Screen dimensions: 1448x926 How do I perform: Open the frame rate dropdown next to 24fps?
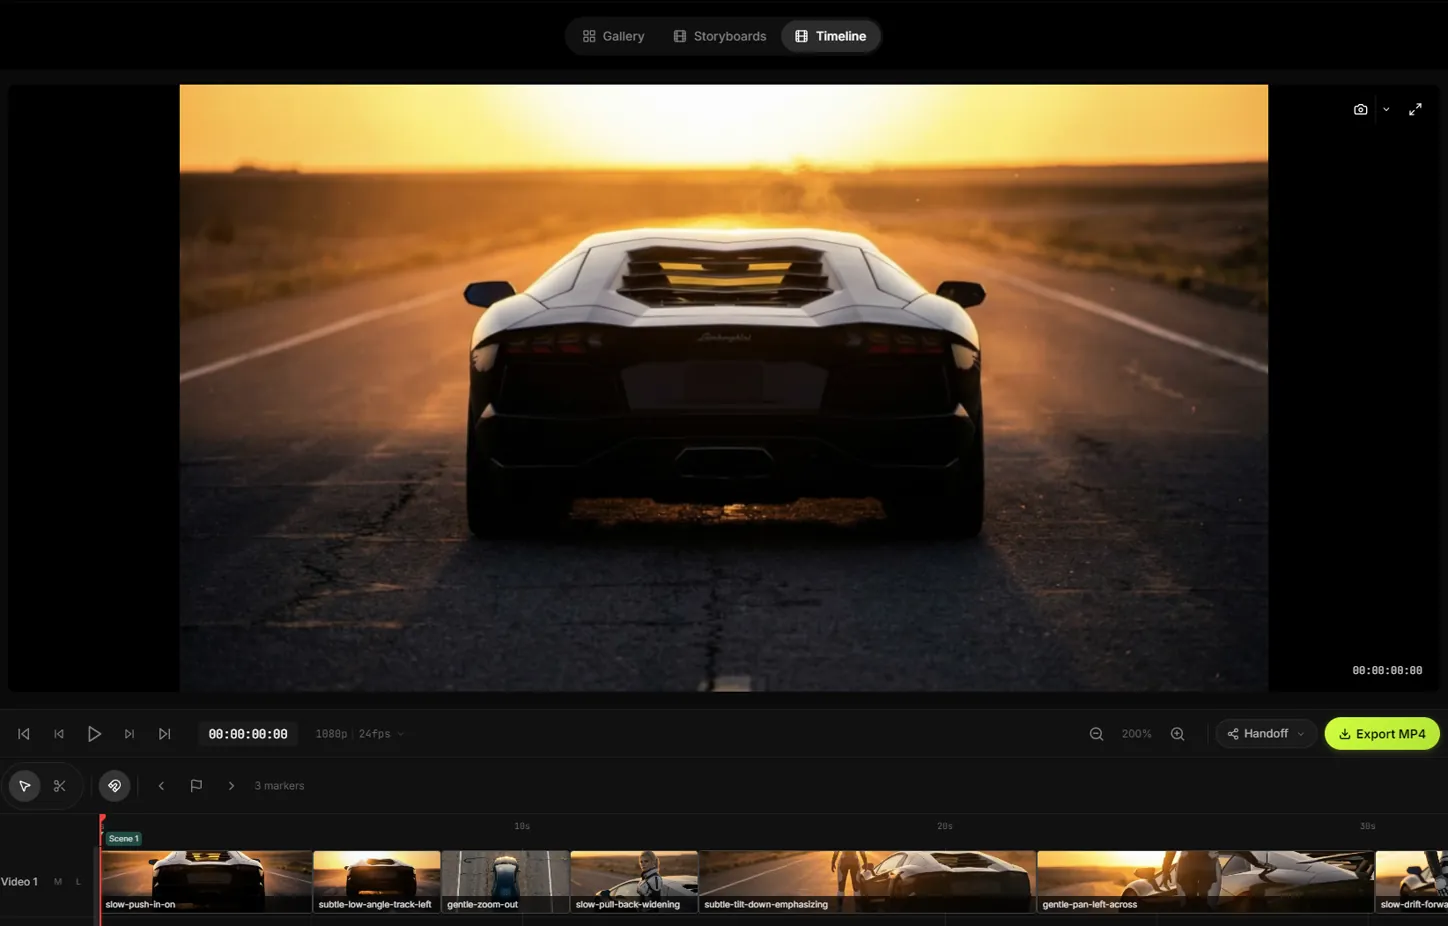(x=400, y=733)
